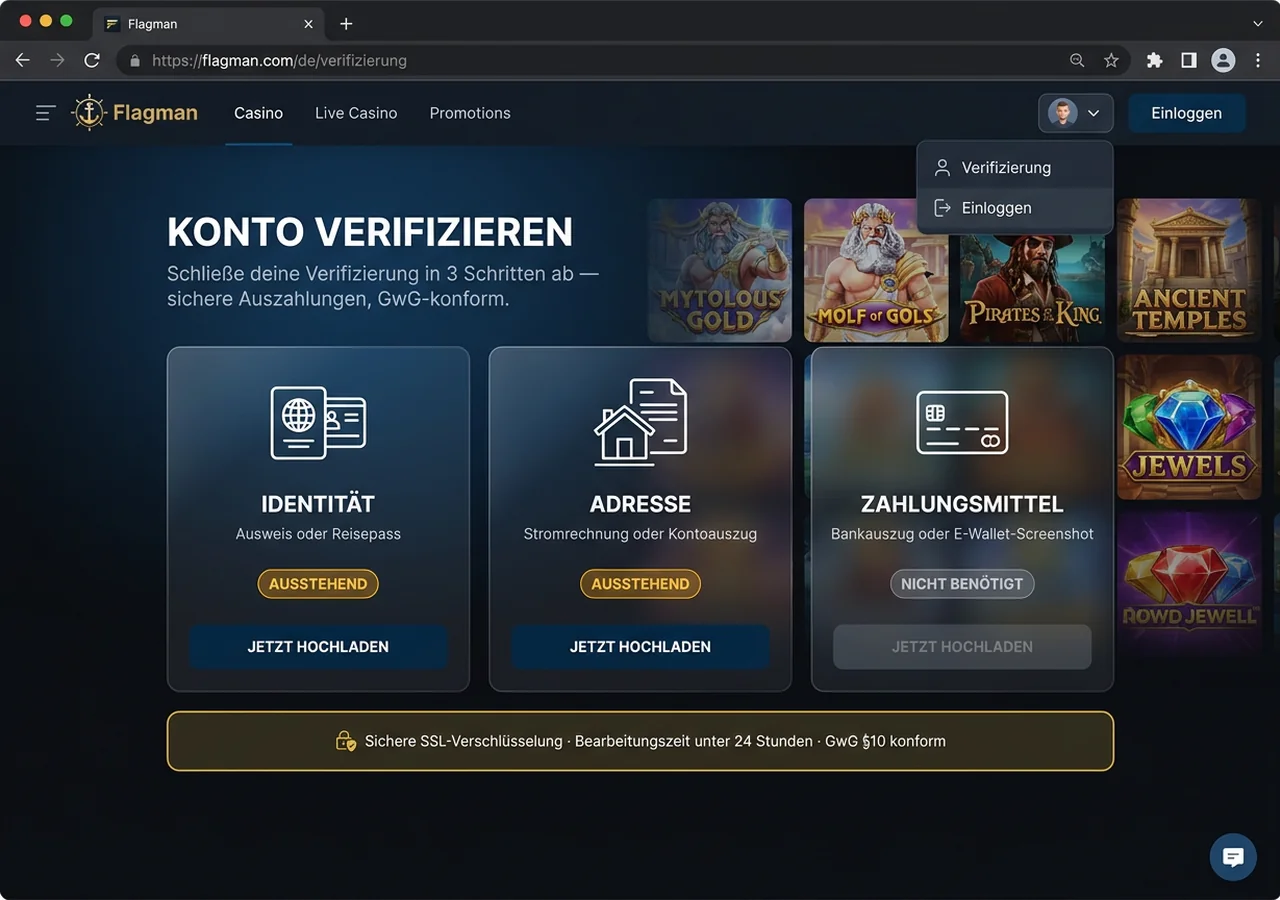The width and height of the screenshot is (1280, 900).
Task: Open the browser extensions puzzle icon
Action: tap(1154, 60)
